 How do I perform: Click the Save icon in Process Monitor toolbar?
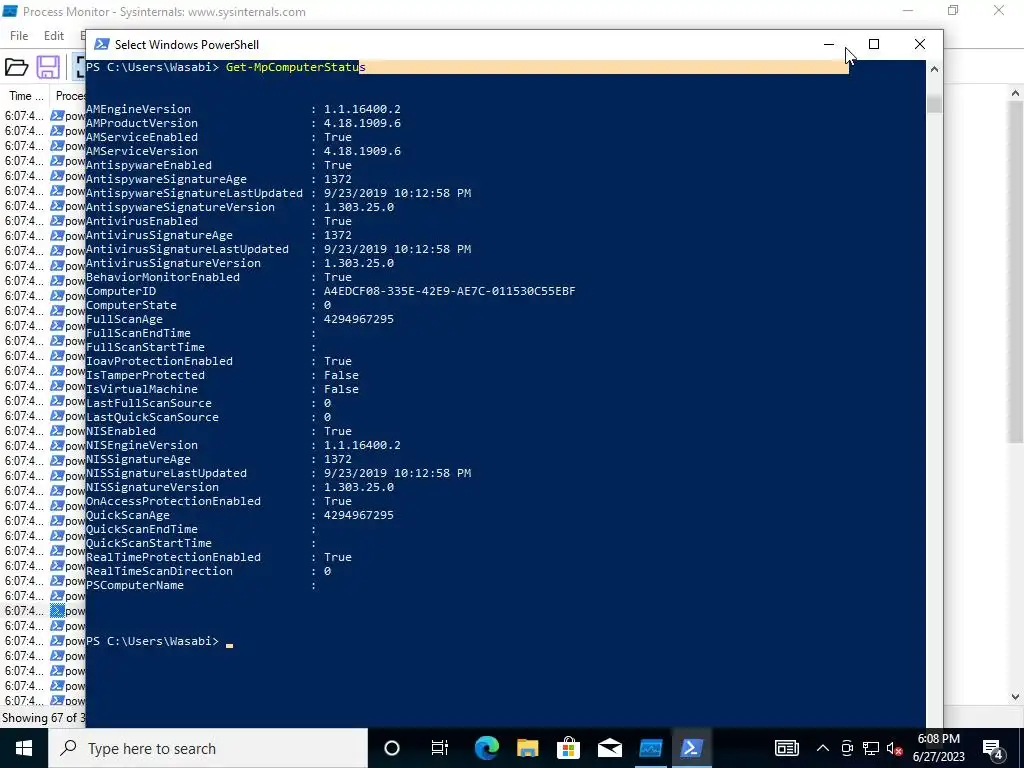coord(48,67)
